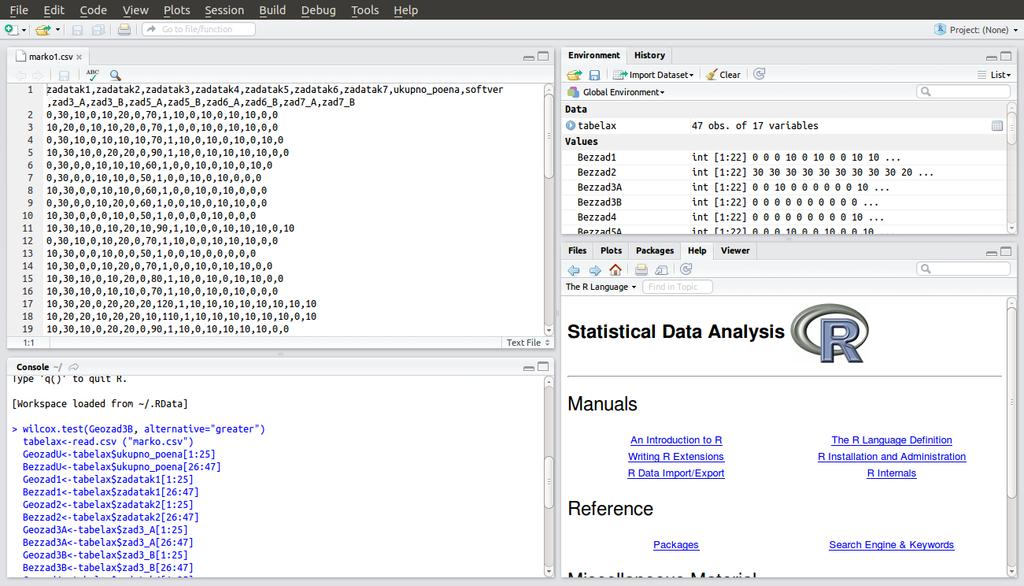Open the Global Environment dropdown

click(616, 92)
